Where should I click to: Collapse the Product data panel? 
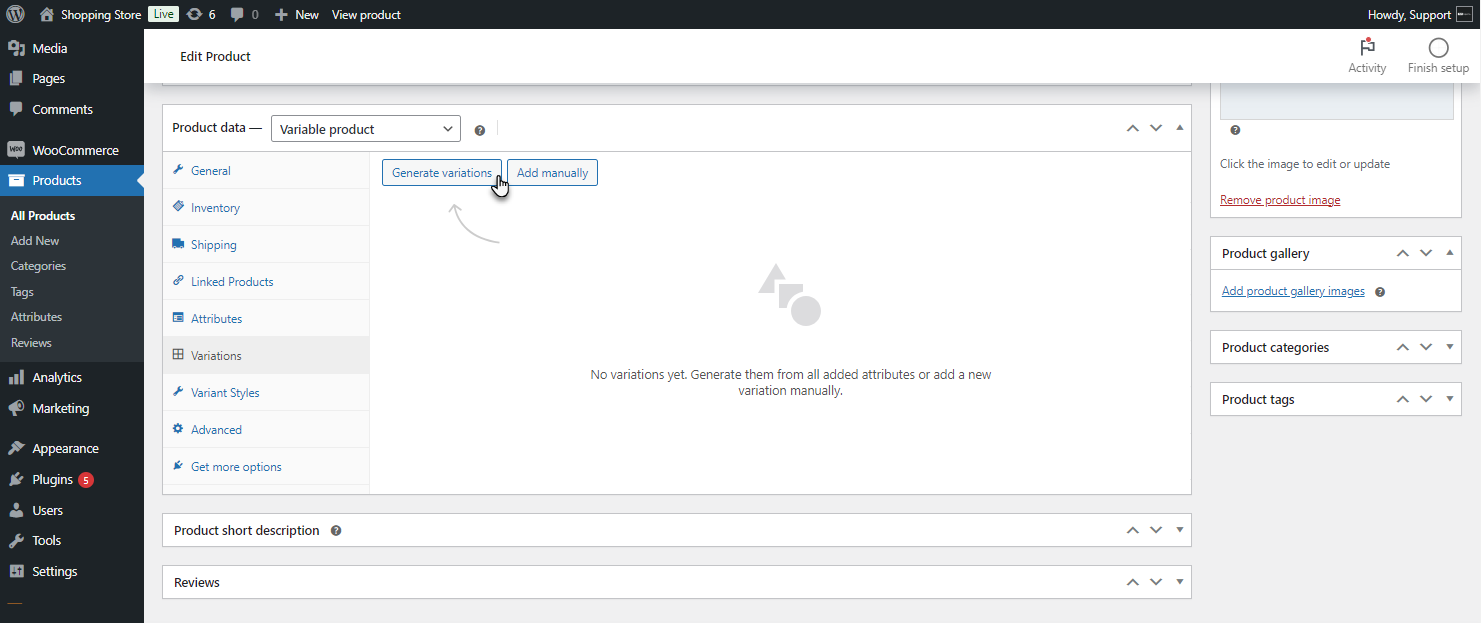[x=1180, y=128]
